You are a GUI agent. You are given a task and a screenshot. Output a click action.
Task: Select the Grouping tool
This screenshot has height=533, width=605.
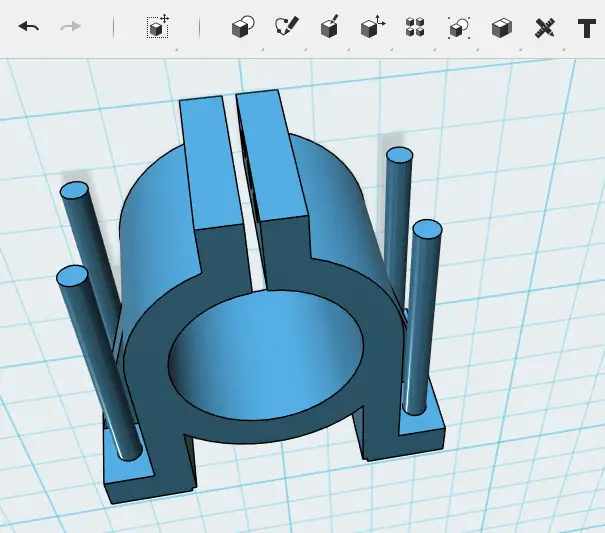(459, 28)
